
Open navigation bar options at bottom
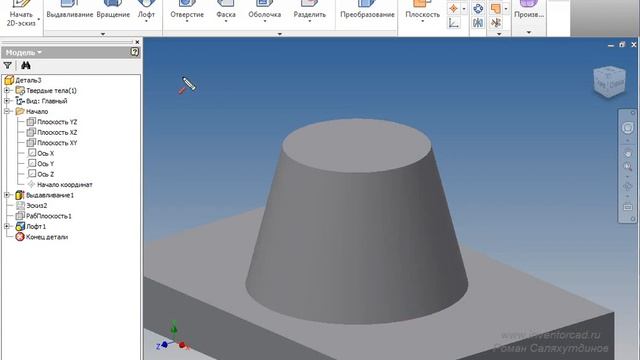click(633, 219)
